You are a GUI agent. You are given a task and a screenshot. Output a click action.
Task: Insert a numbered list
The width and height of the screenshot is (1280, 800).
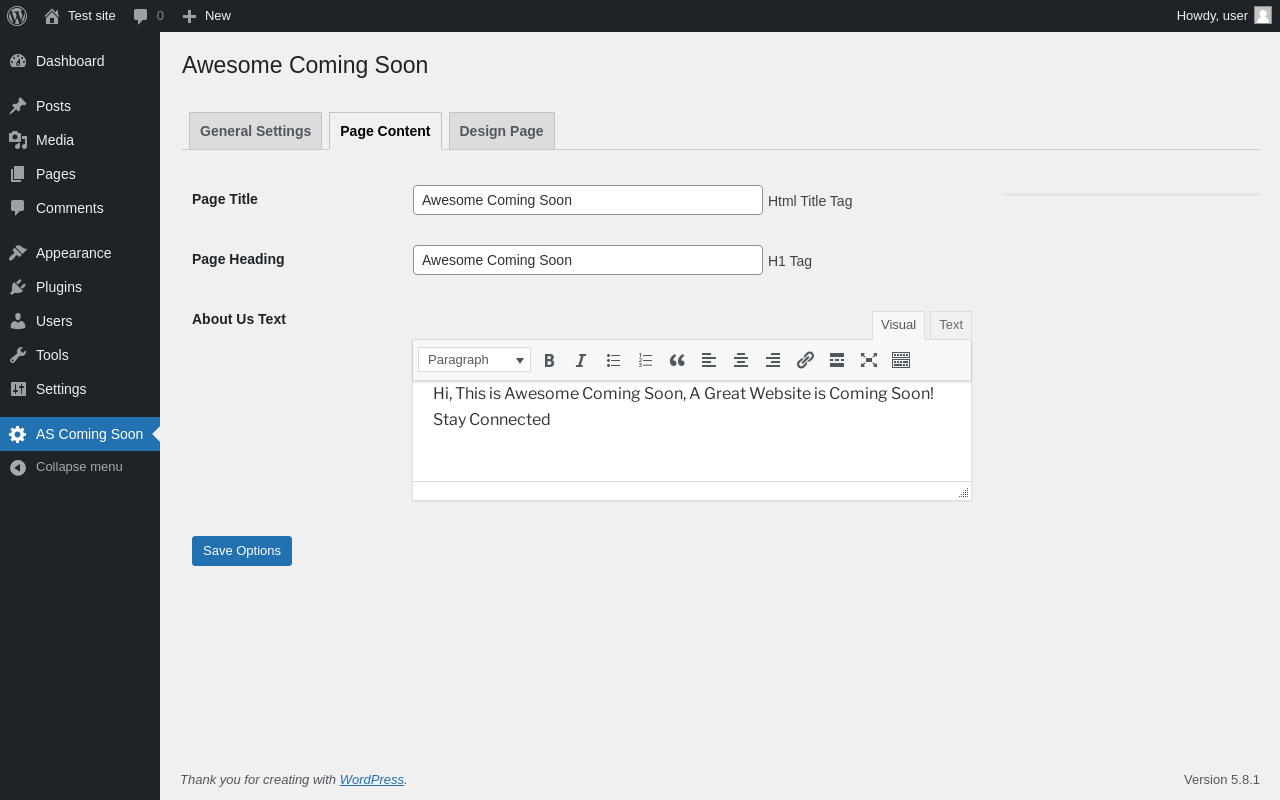pos(645,360)
